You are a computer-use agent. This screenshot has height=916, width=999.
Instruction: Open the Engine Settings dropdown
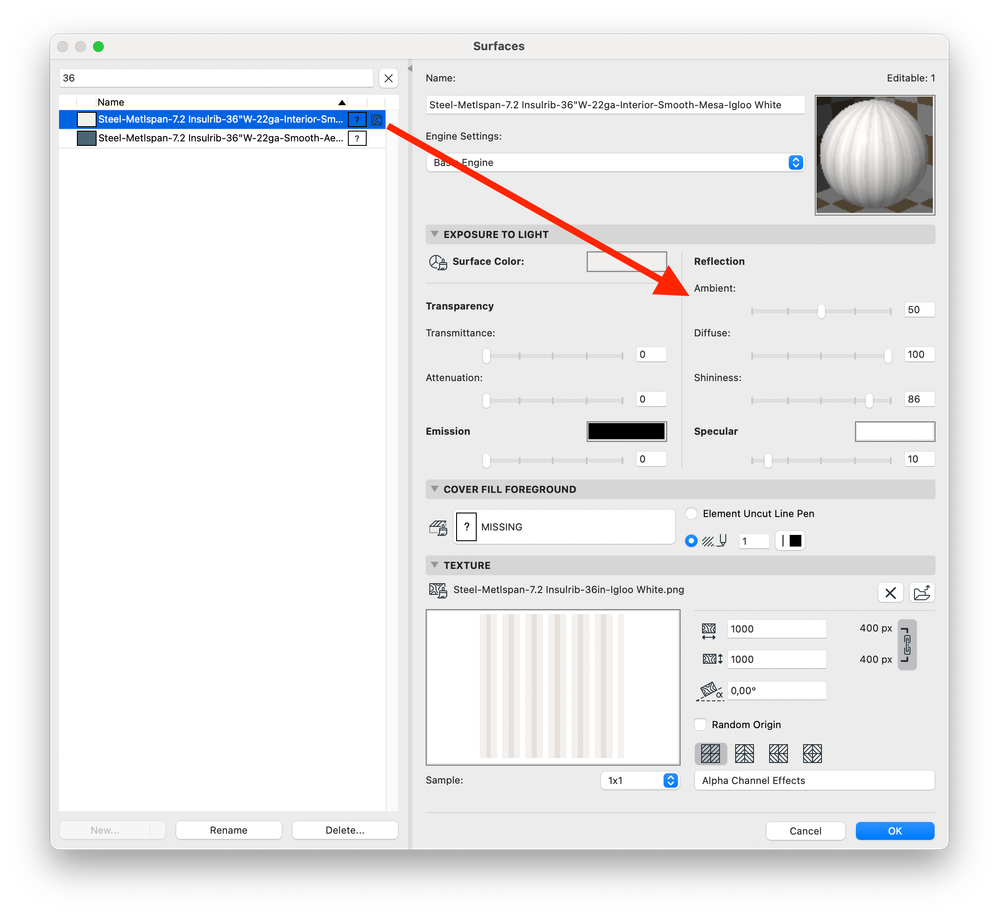point(615,162)
